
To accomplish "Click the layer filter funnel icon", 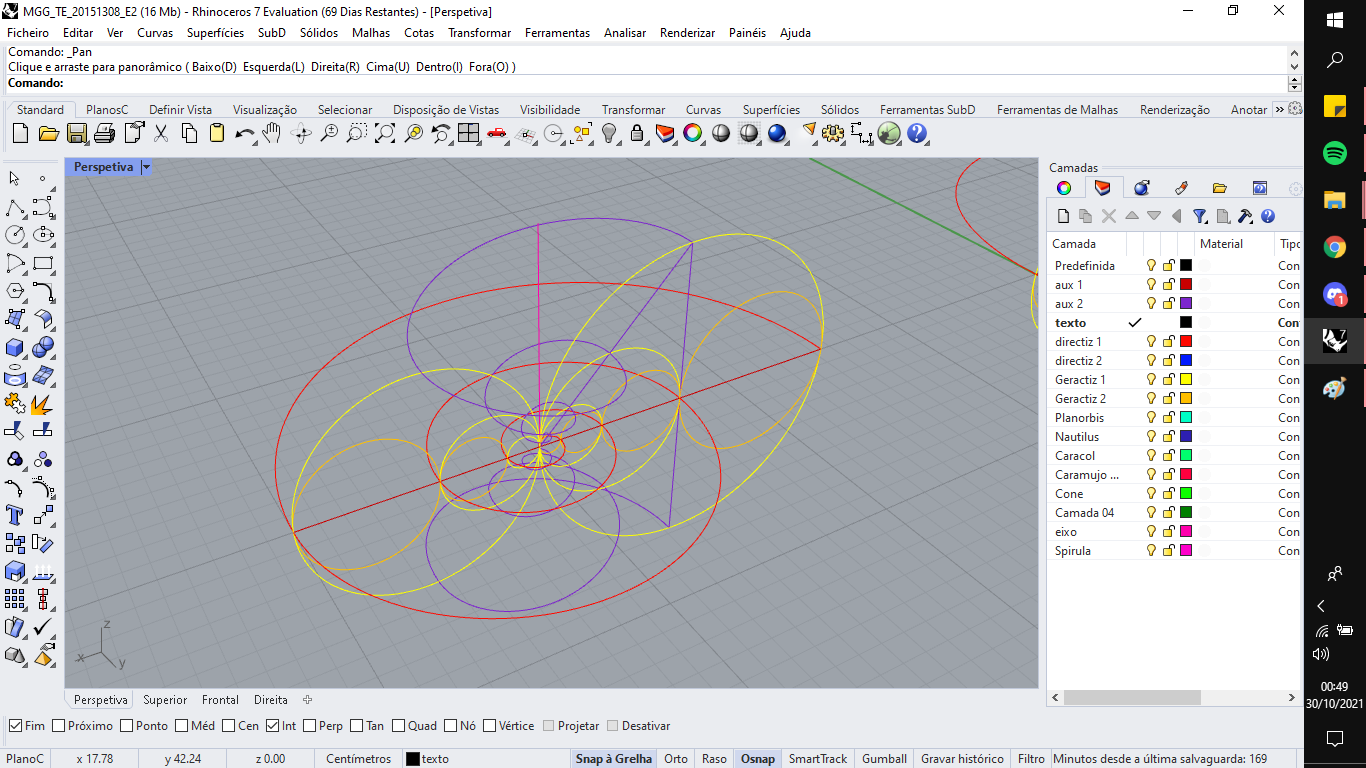I will [x=1200, y=216].
